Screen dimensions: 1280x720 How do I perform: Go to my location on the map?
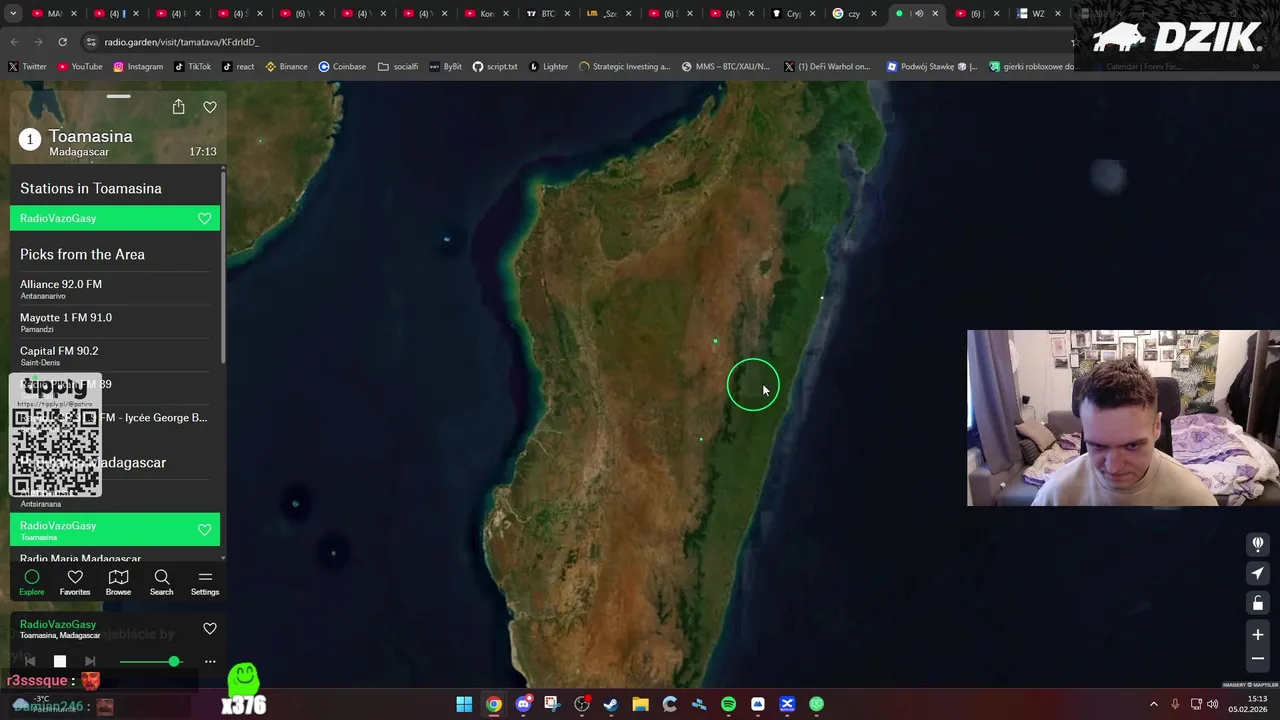pos(1258,573)
